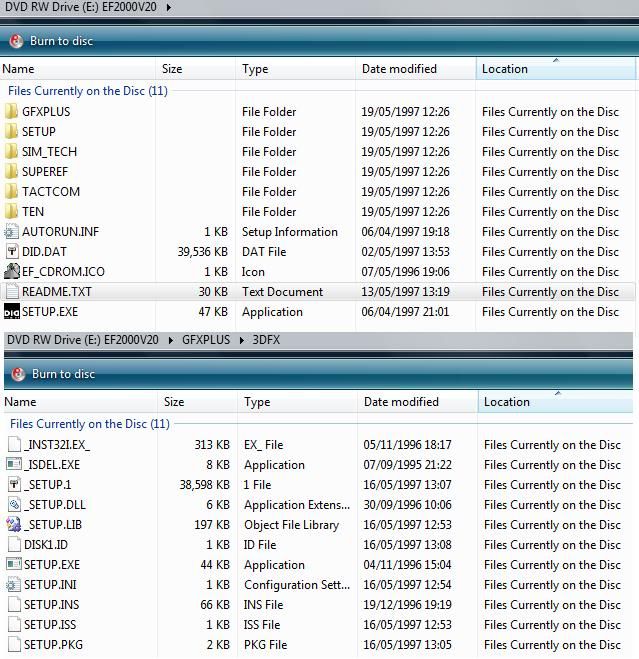Viewport: 639px width, 659px height.
Task: Click the AUTORUN.INF file icon
Action: pyautogui.click(x=12, y=232)
